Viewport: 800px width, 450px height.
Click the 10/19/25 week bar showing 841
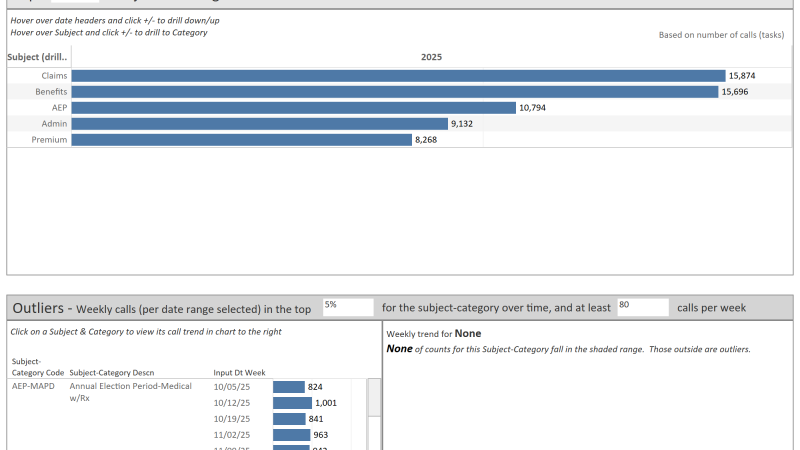coord(289,419)
